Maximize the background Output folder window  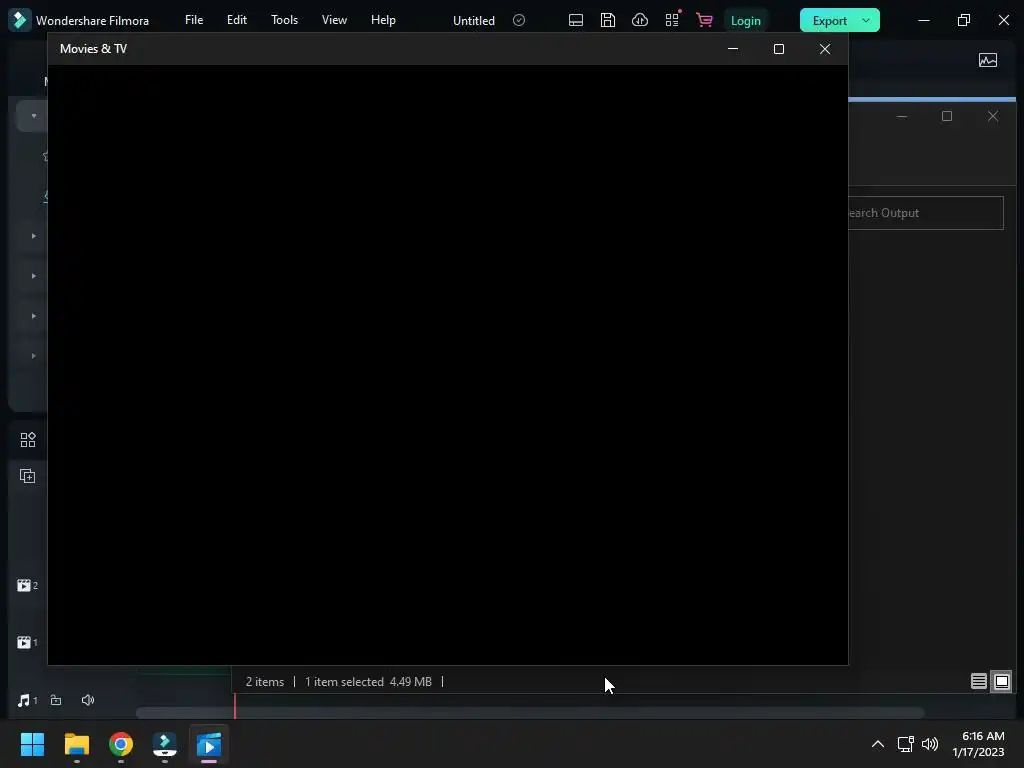[x=947, y=116]
